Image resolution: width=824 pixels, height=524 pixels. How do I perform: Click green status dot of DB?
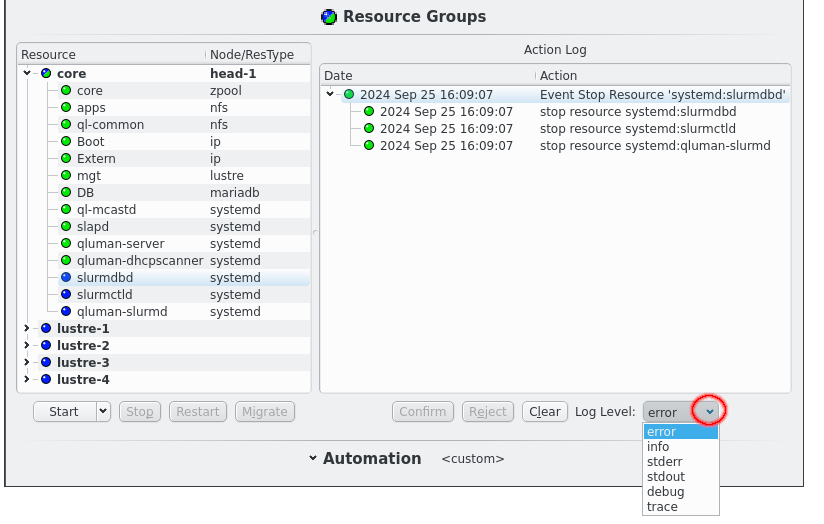tap(66, 192)
